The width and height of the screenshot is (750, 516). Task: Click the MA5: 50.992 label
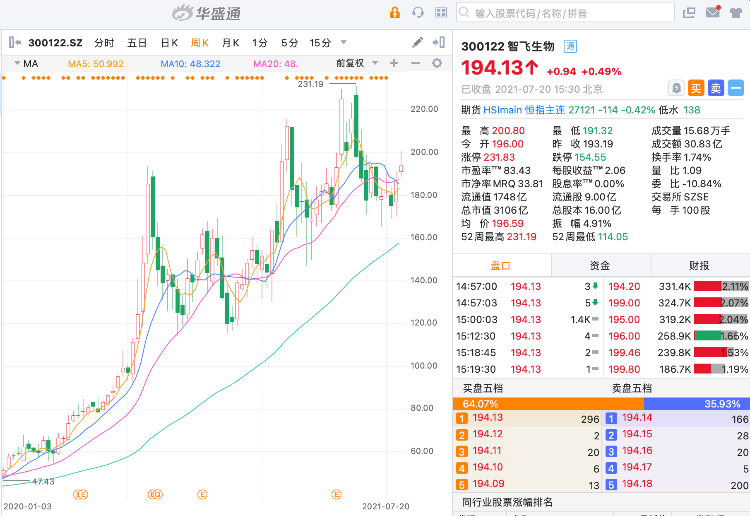click(96, 64)
